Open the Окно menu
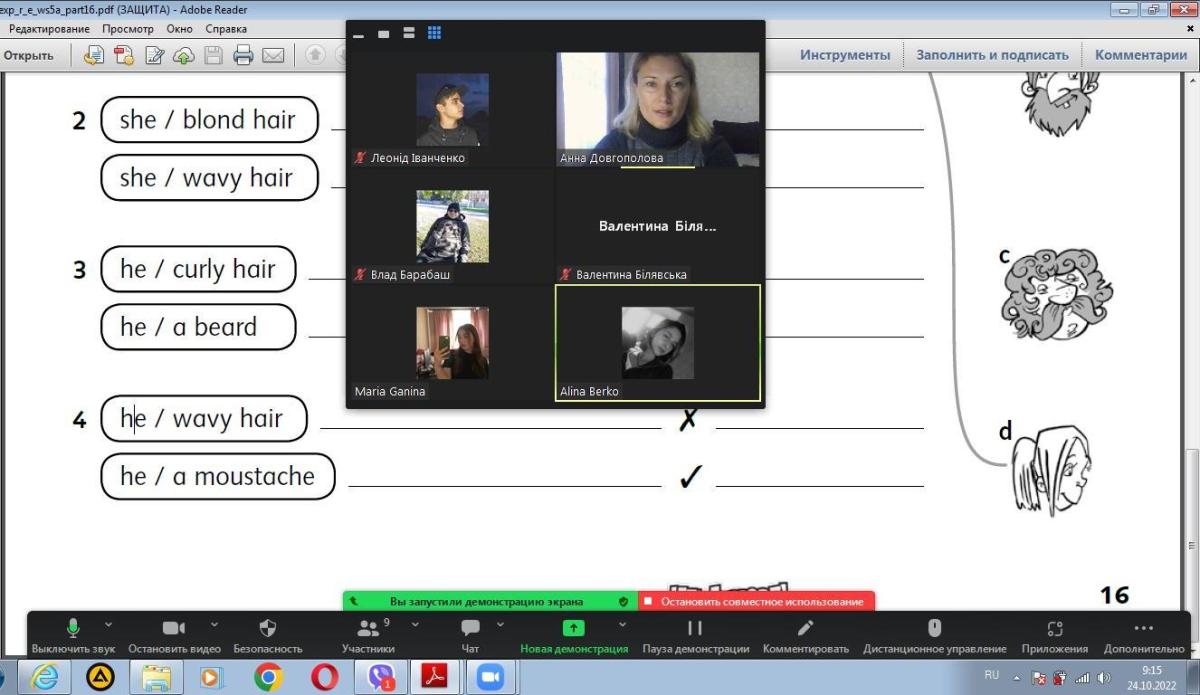 (x=180, y=29)
